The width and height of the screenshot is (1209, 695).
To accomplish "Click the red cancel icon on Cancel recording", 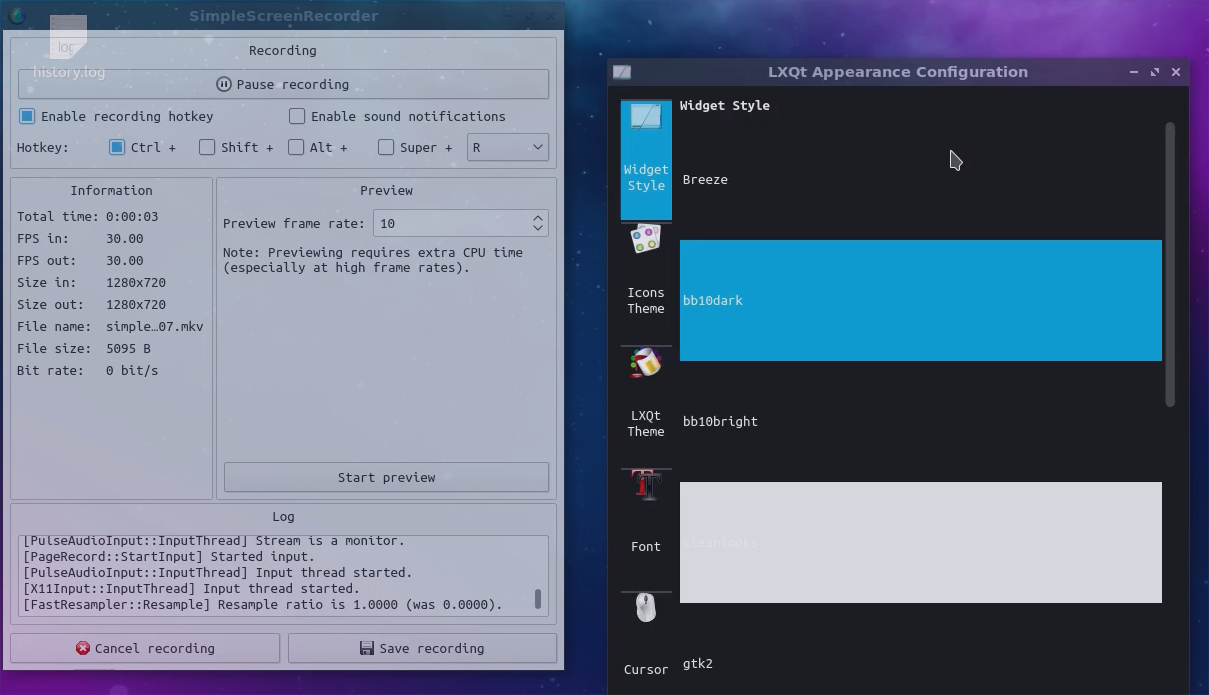I will click(84, 648).
